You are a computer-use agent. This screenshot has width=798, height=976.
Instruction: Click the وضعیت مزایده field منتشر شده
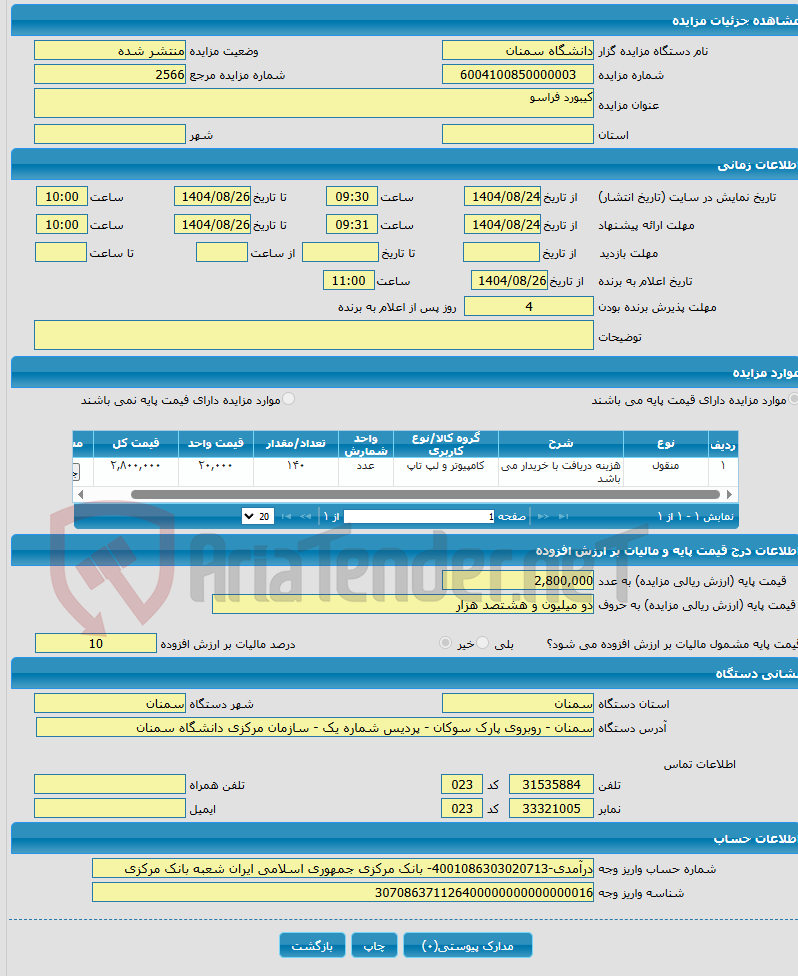[110, 50]
